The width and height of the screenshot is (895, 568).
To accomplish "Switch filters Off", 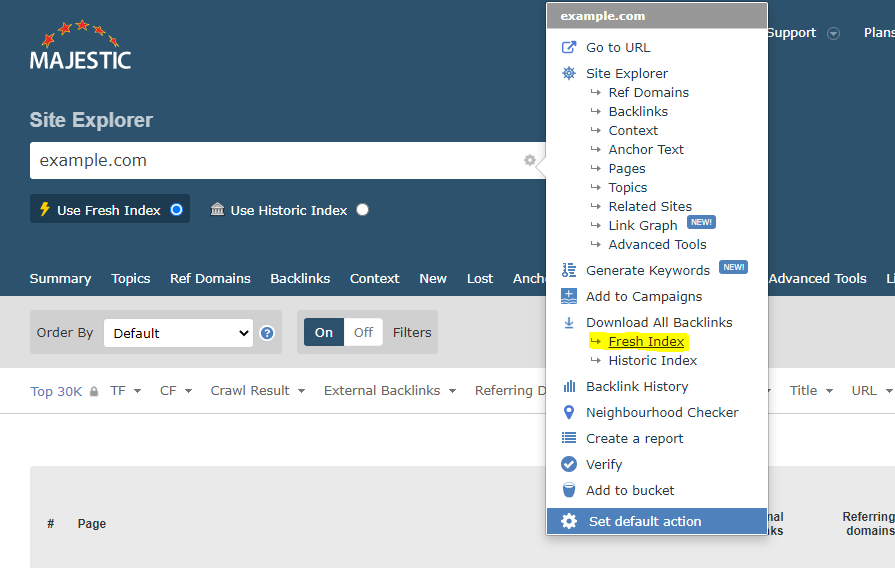I will (363, 332).
